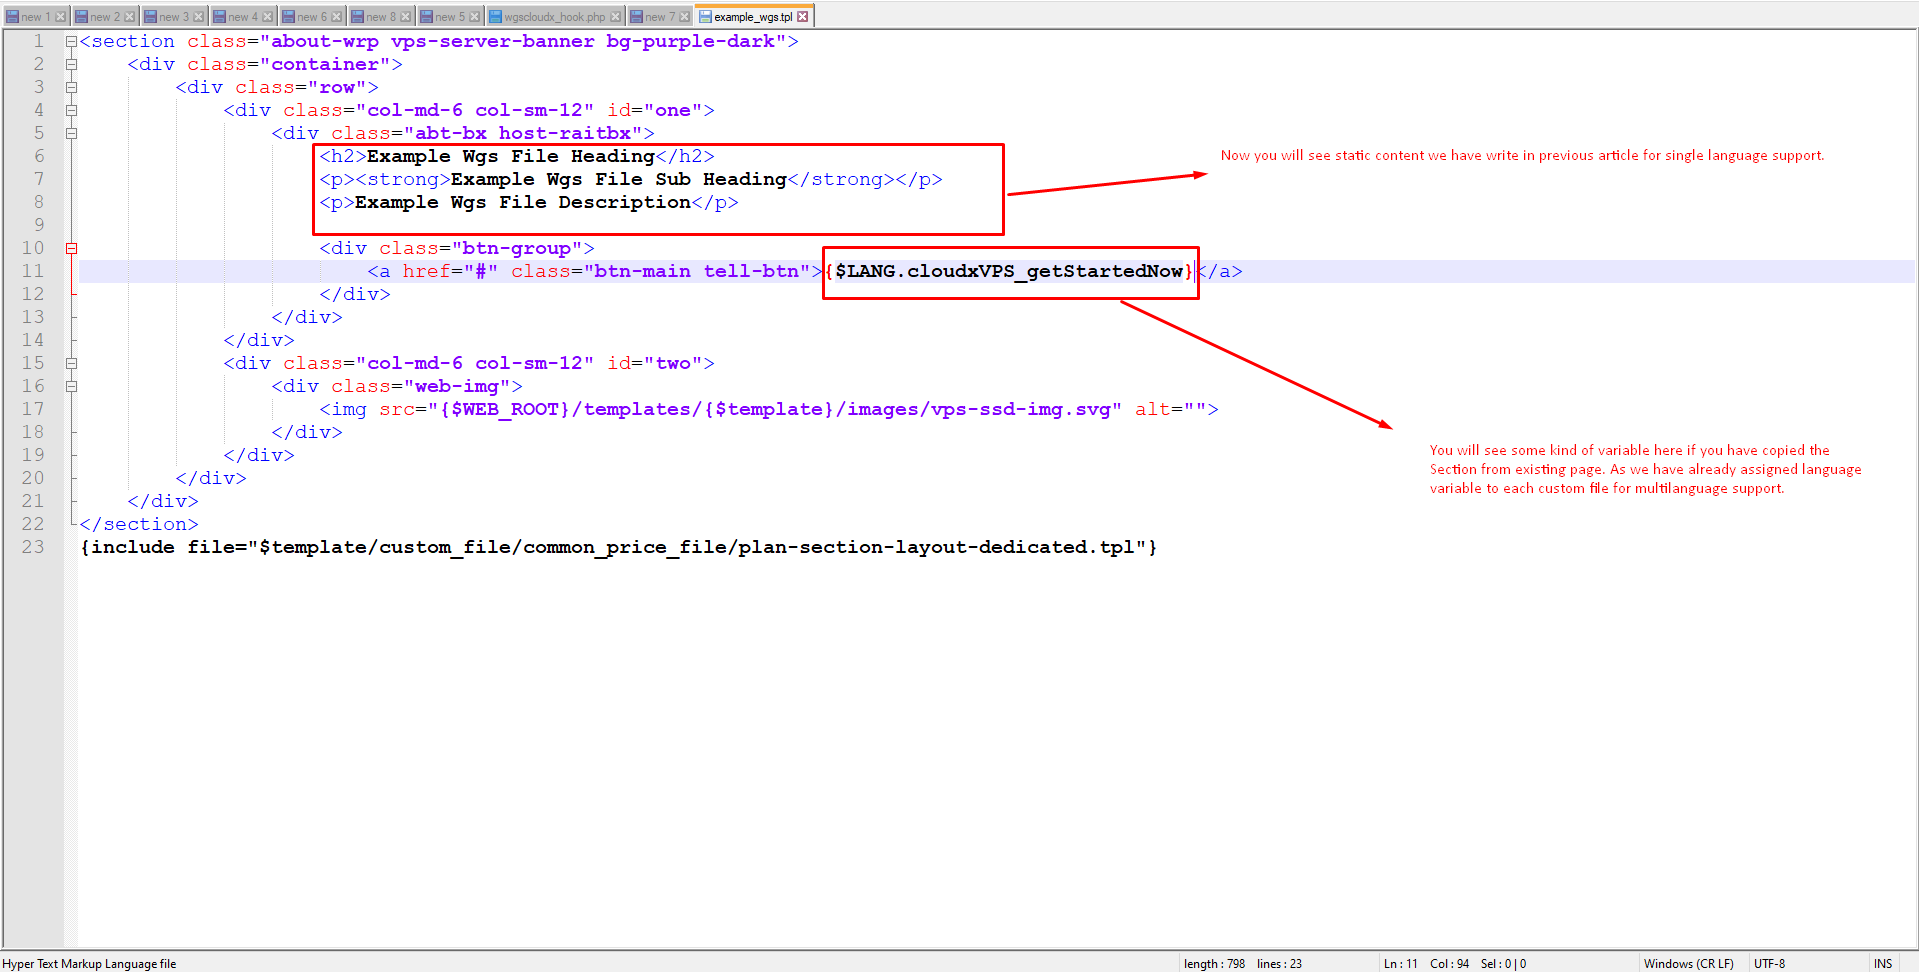Close the example_wgs.tpl tab

pos(802,17)
